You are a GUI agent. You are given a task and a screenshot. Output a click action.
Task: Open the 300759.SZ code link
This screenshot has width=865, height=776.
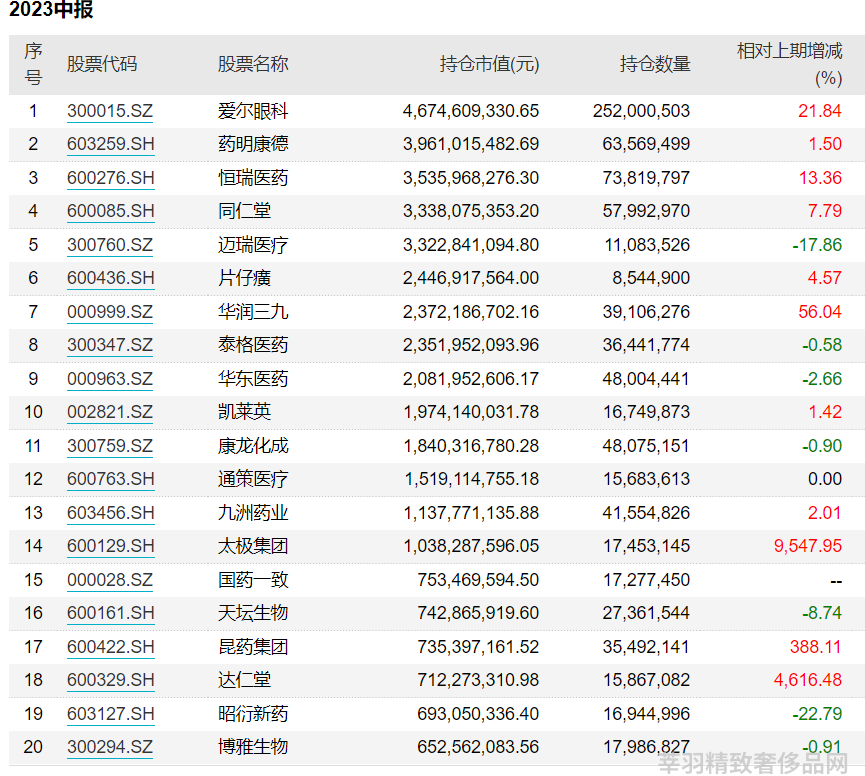pyautogui.click(x=110, y=446)
